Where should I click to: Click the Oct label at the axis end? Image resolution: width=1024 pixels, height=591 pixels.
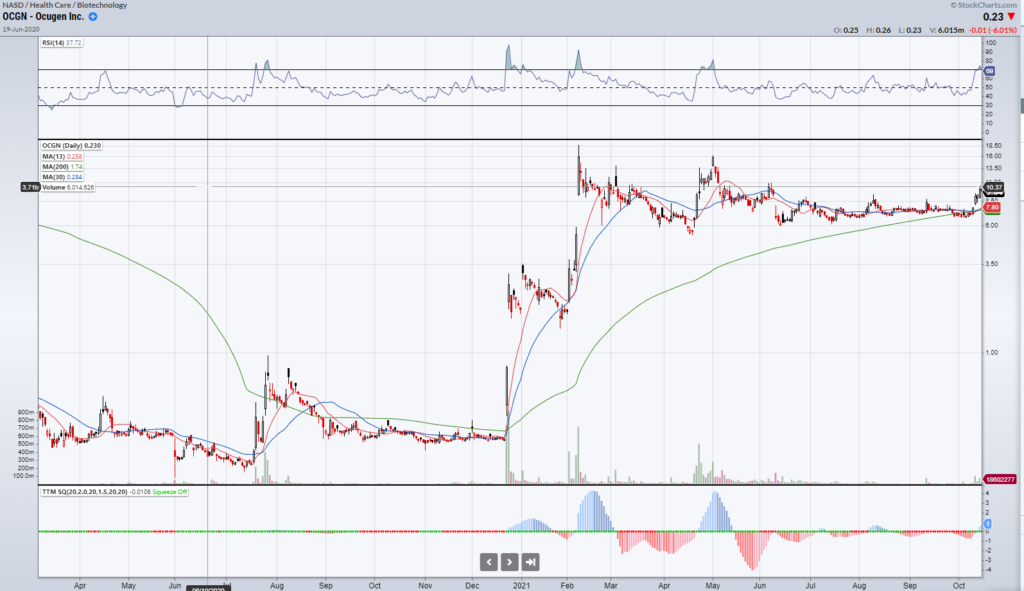(959, 586)
